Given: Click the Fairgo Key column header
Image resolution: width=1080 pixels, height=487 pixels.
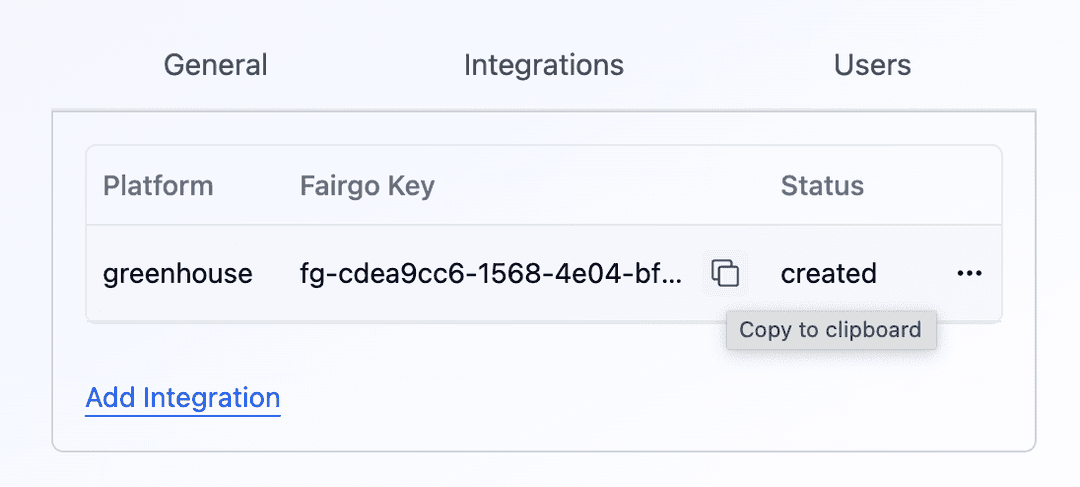Looking at the screenshot, I should pos(367,186).
